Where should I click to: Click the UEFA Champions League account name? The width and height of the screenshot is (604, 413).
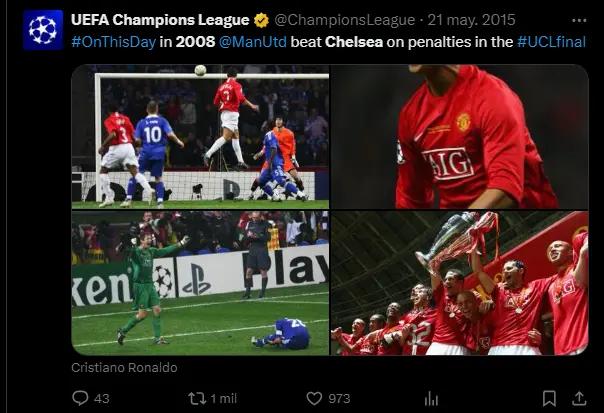click(x=160, y=20)
